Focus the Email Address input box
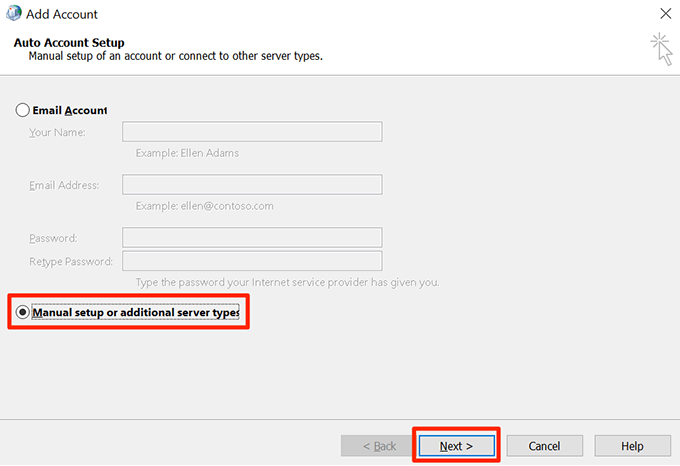This screenshot has width=680, height=466. pos(252,185)
